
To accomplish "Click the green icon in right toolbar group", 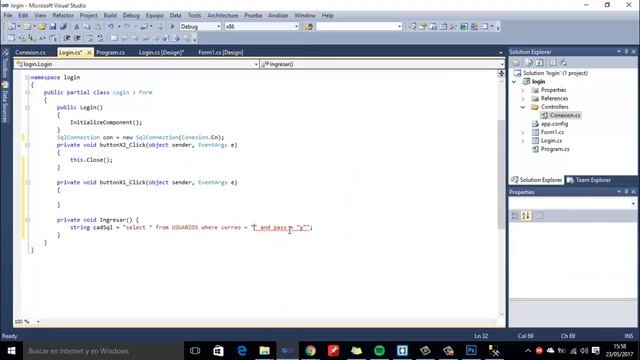I will tap(464, 27).
